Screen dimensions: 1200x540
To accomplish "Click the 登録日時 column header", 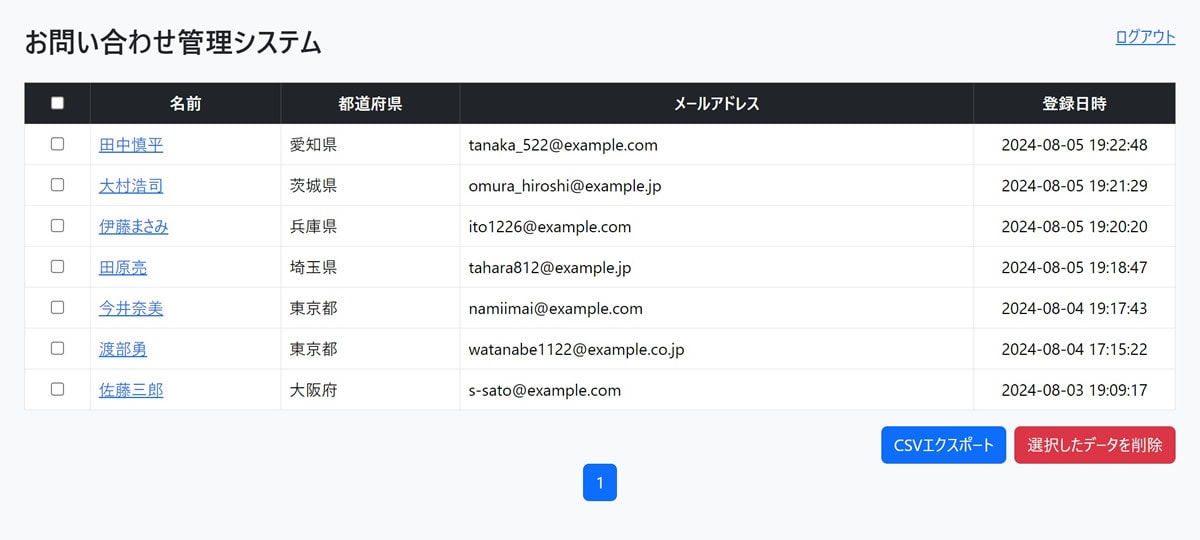I will 1074,103.
